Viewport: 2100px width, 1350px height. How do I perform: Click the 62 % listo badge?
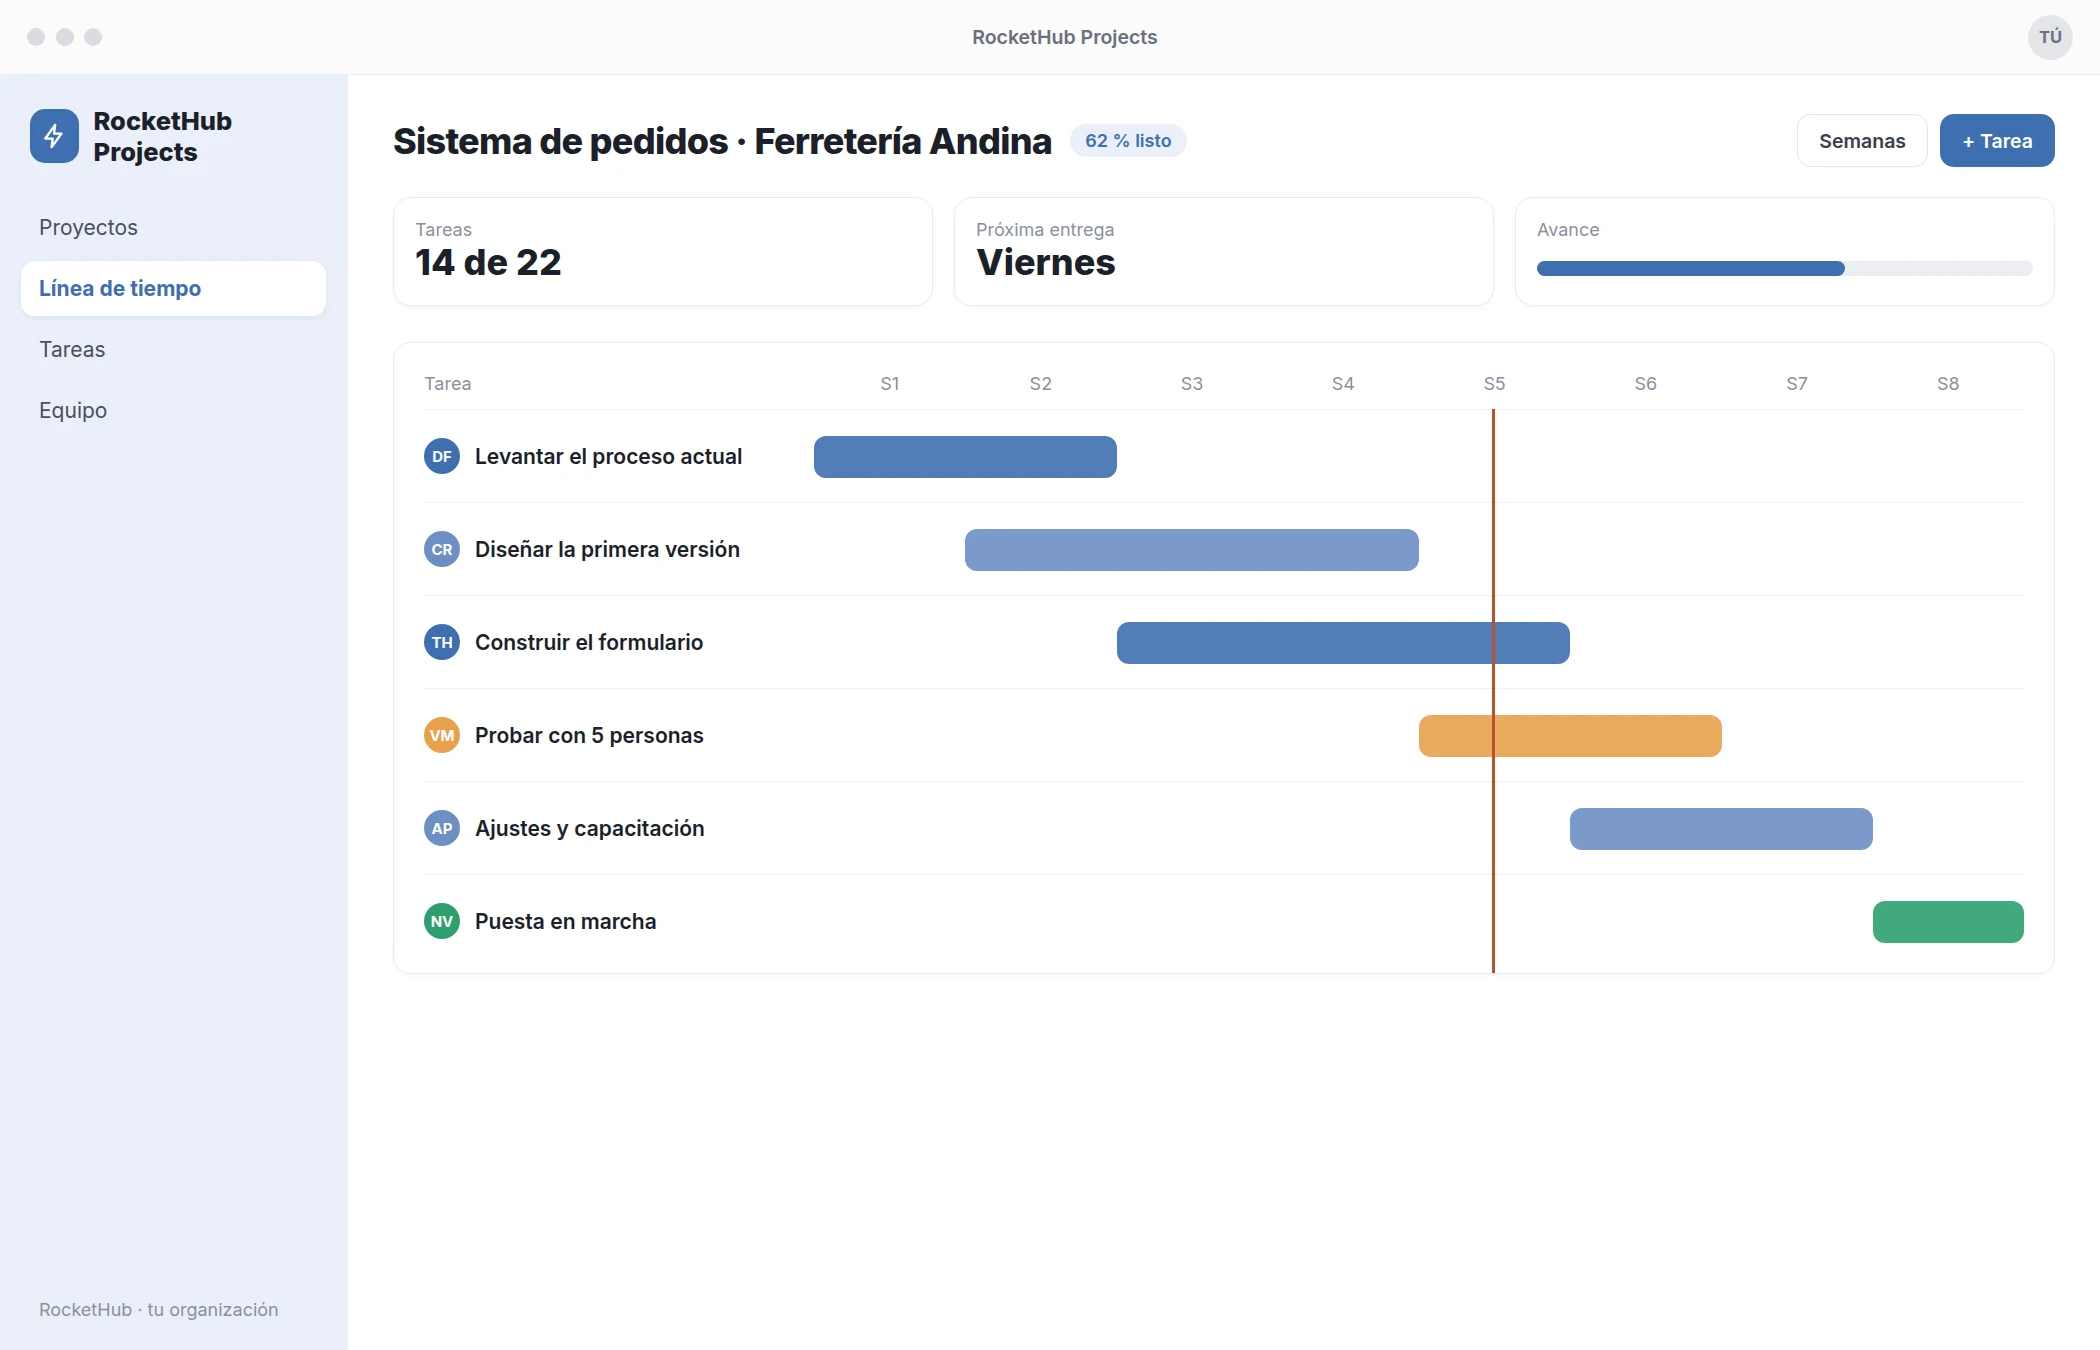(1128, 141)
